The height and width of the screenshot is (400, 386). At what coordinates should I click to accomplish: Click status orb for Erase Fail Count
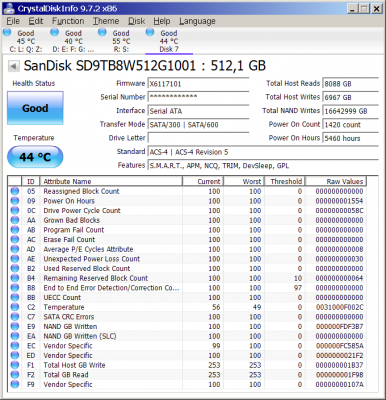(15, 239)
